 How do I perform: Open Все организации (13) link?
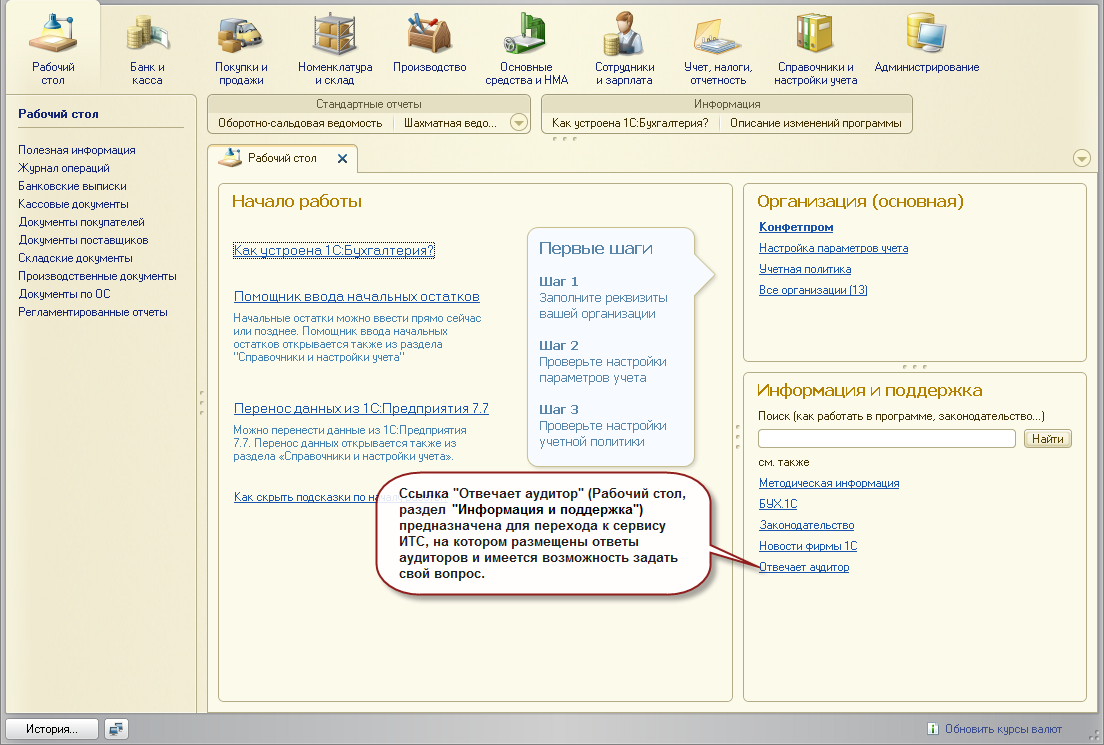[x=813, y=290]
